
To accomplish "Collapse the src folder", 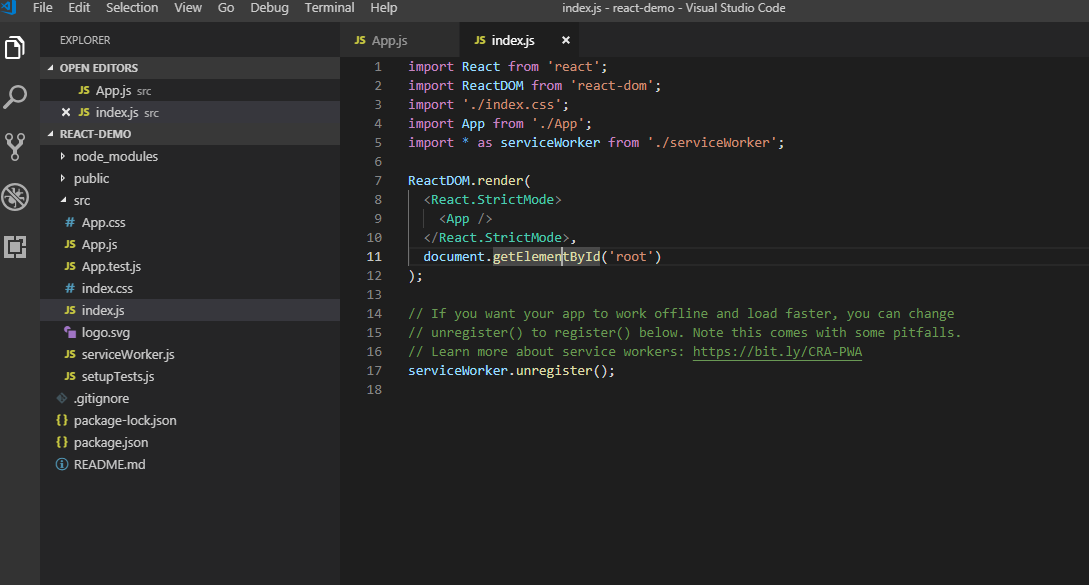I will (x=63, y=200).
